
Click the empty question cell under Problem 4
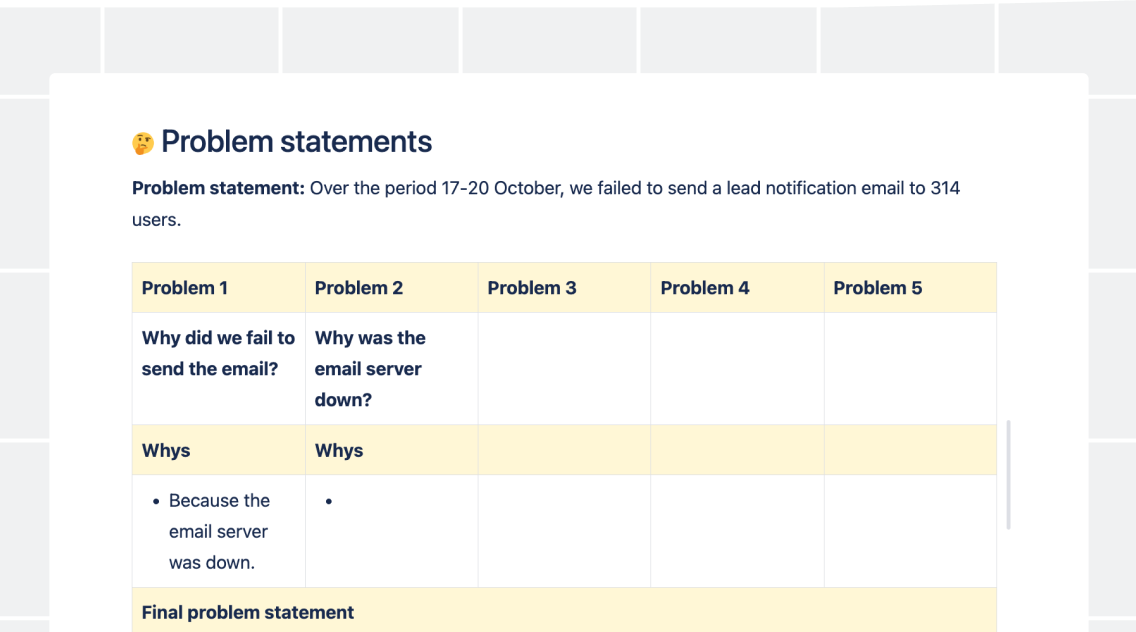pyautogui.click(x=738, y=368)
